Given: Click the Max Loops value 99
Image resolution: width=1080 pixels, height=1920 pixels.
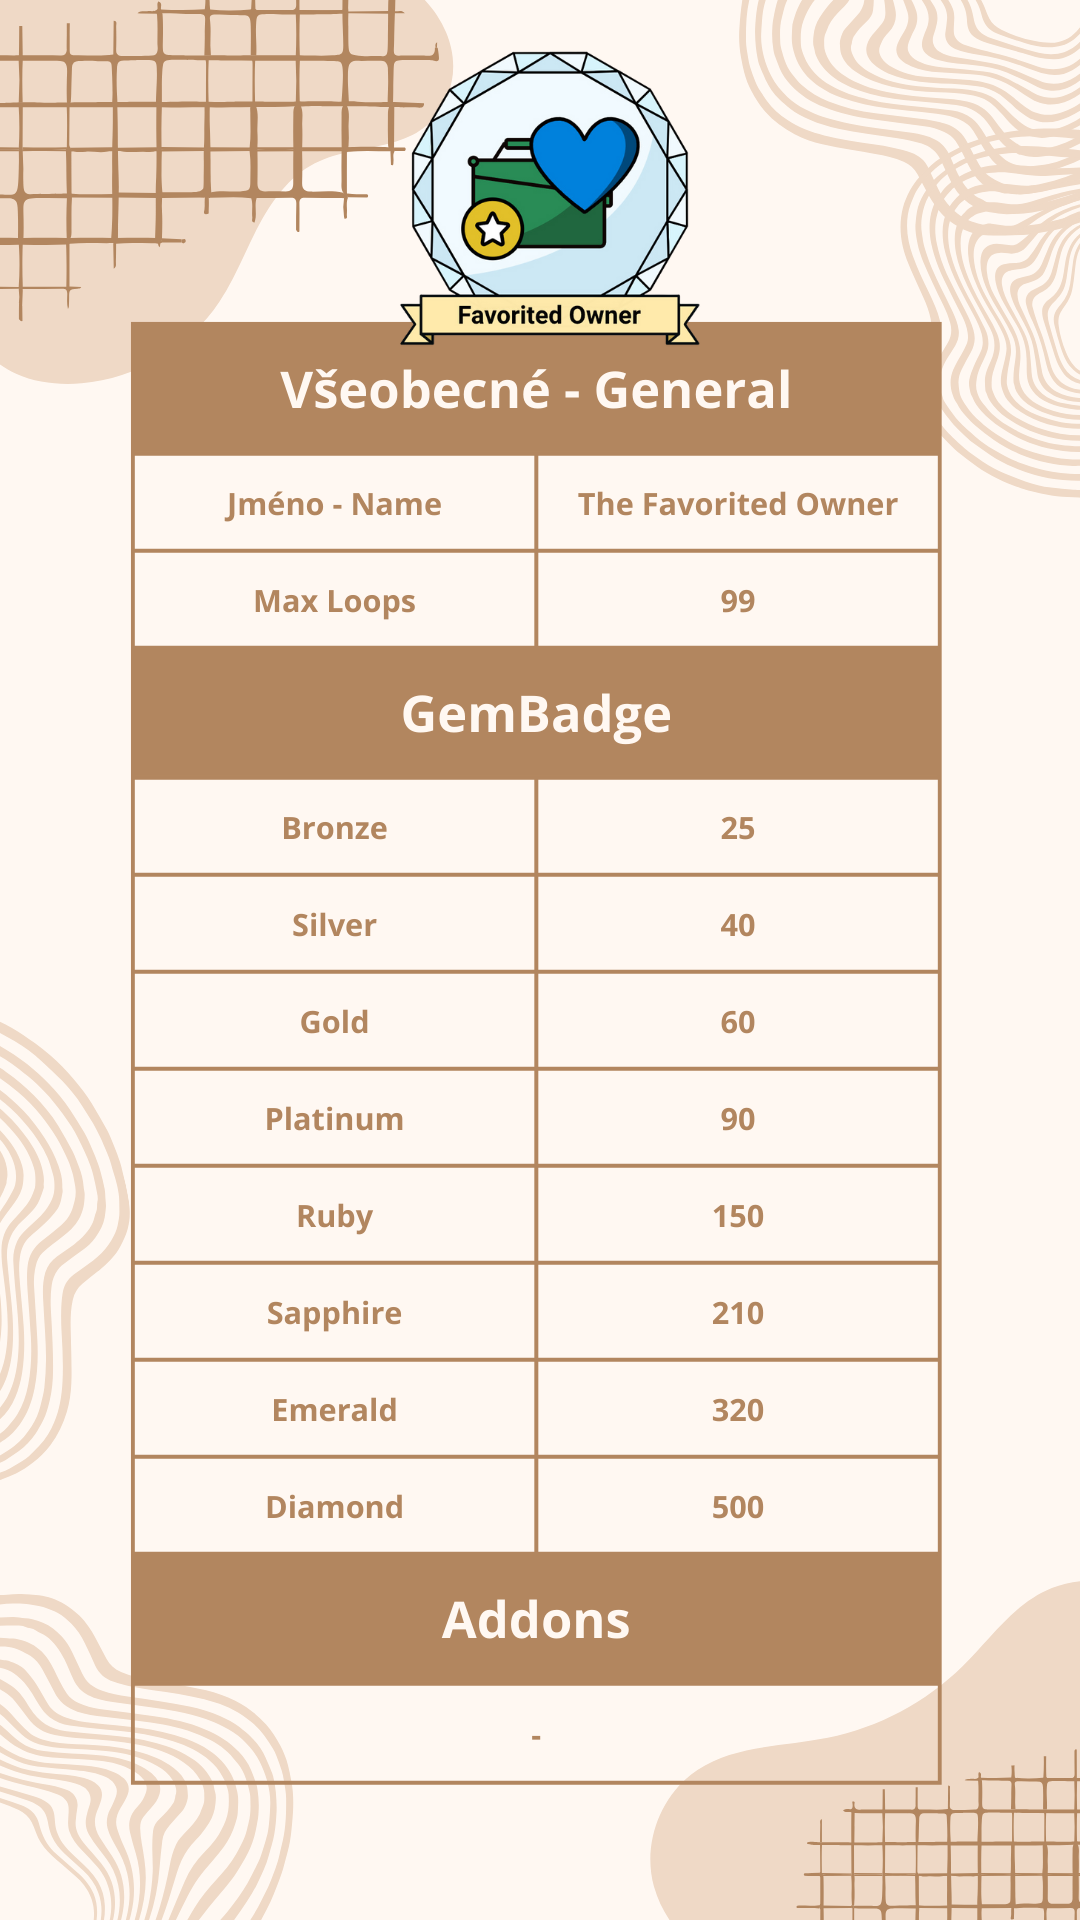Looking at the screenshot, I should click(x=738, y=601).
